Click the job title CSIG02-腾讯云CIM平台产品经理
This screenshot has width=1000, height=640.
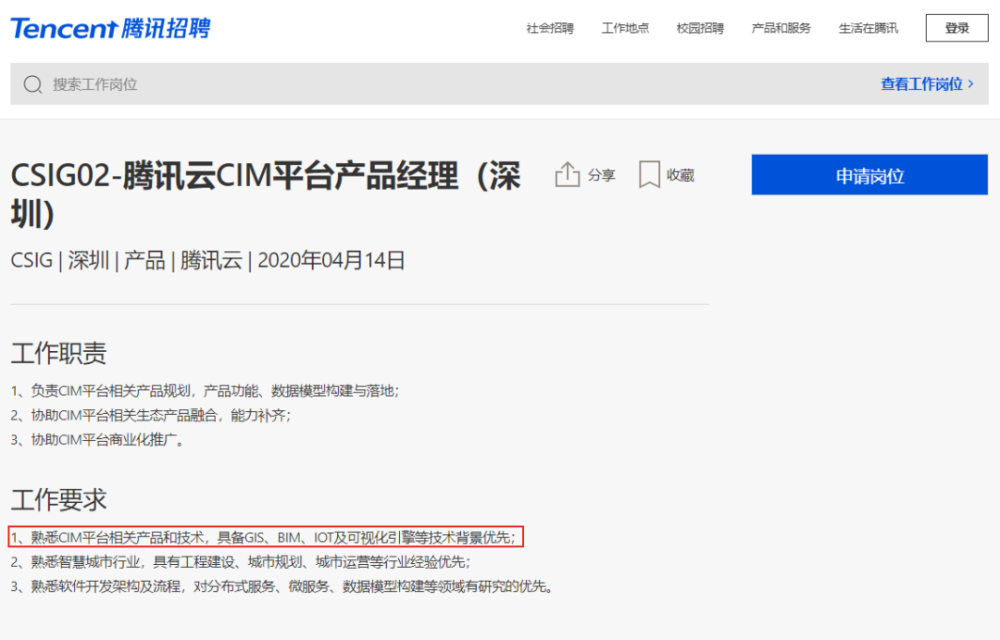click(265, 194)
